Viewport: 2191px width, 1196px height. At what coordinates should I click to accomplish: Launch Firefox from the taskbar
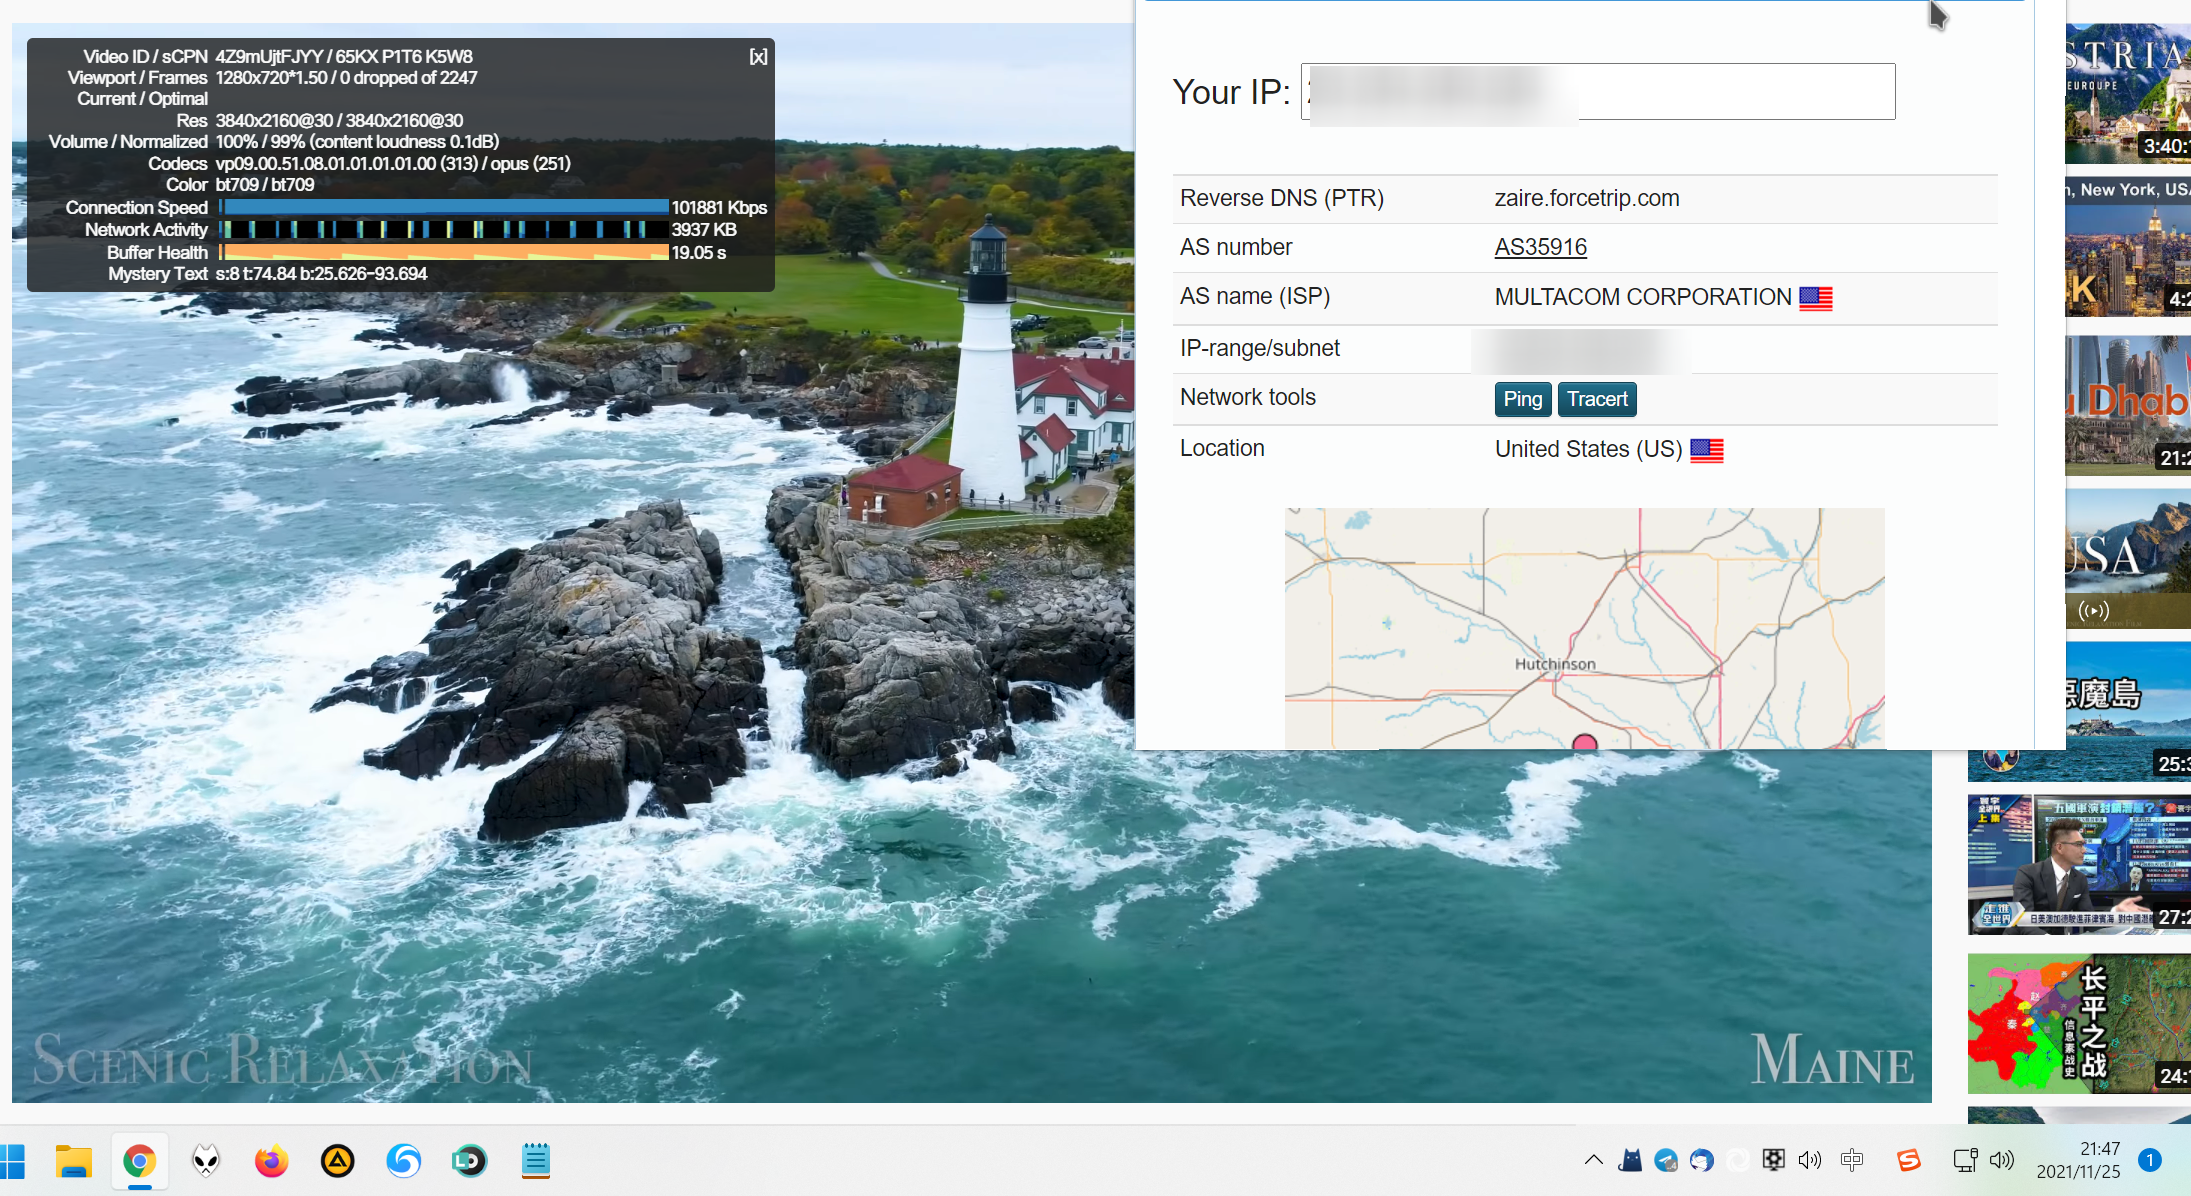tap(271, 1161)
